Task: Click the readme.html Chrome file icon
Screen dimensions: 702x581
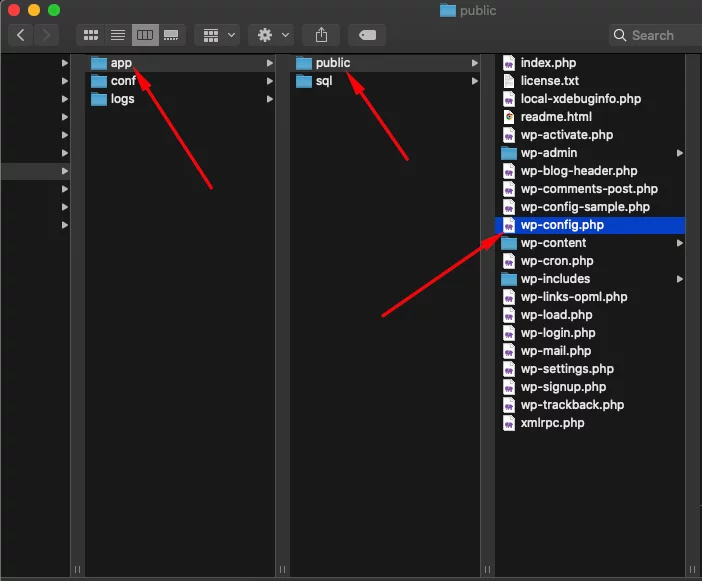Action: [x=509, y=117]
